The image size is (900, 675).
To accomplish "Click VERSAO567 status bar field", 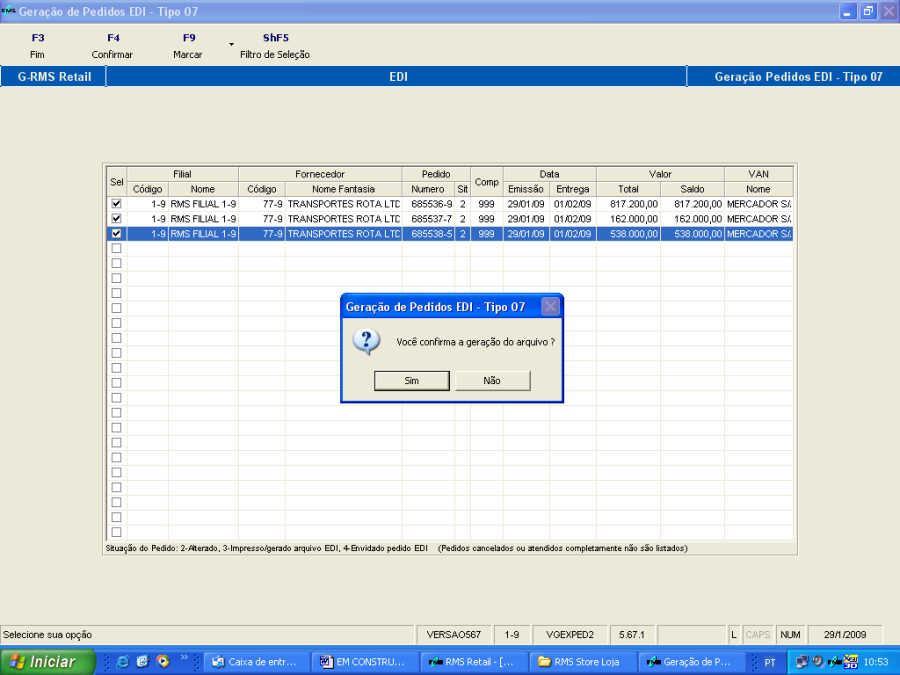I will 453,635.
